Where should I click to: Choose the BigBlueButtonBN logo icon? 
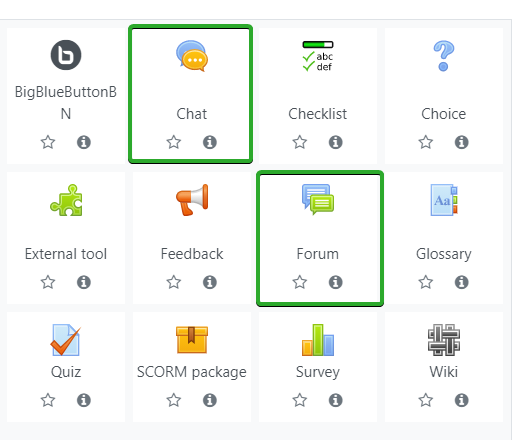coord(66,55)
